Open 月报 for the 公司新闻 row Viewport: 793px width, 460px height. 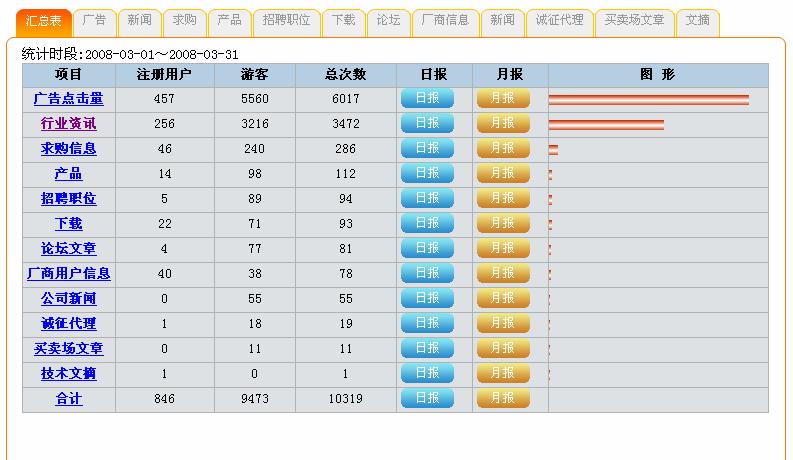pos(502,299)
